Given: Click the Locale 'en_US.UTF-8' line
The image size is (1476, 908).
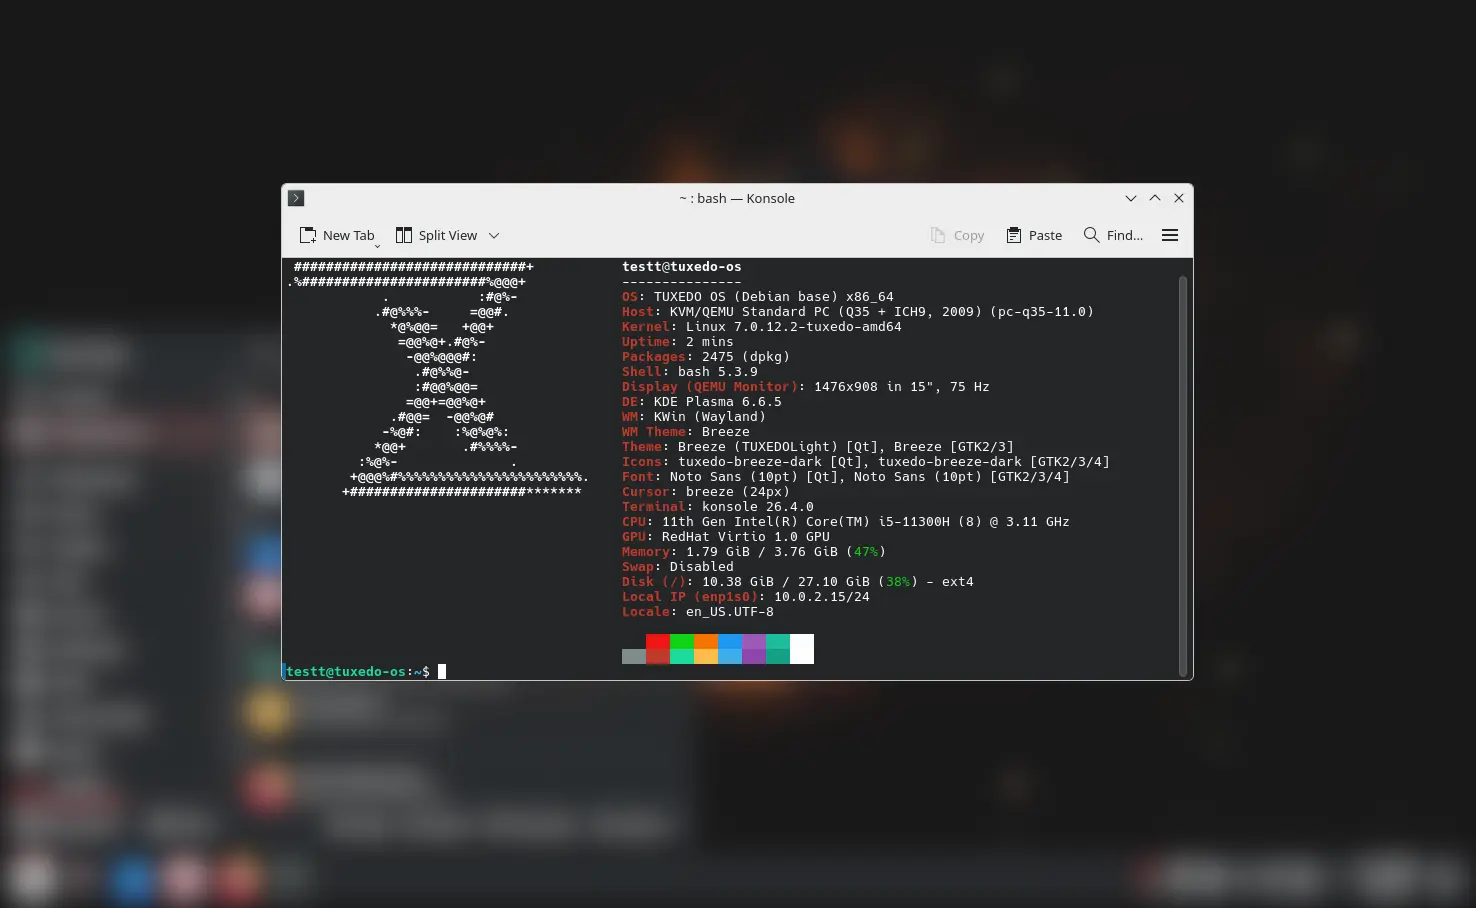Looking at the screenshot, I should (x=698, y=612).
